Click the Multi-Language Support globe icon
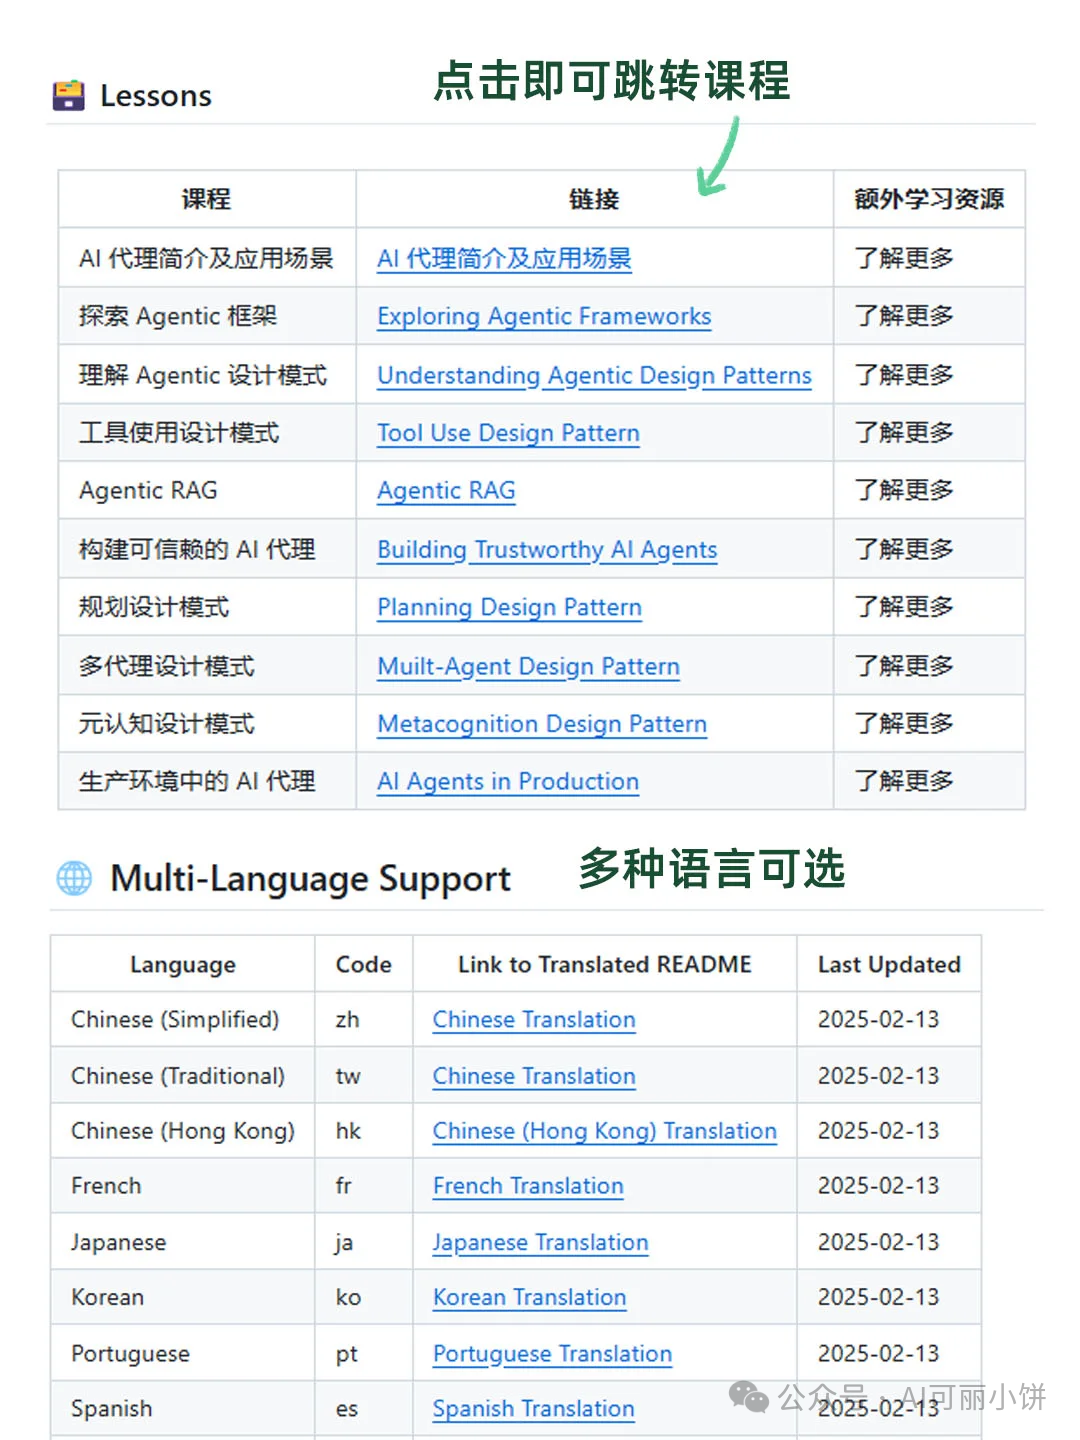The image size is (1080, 1440). (x=74, y=878)
